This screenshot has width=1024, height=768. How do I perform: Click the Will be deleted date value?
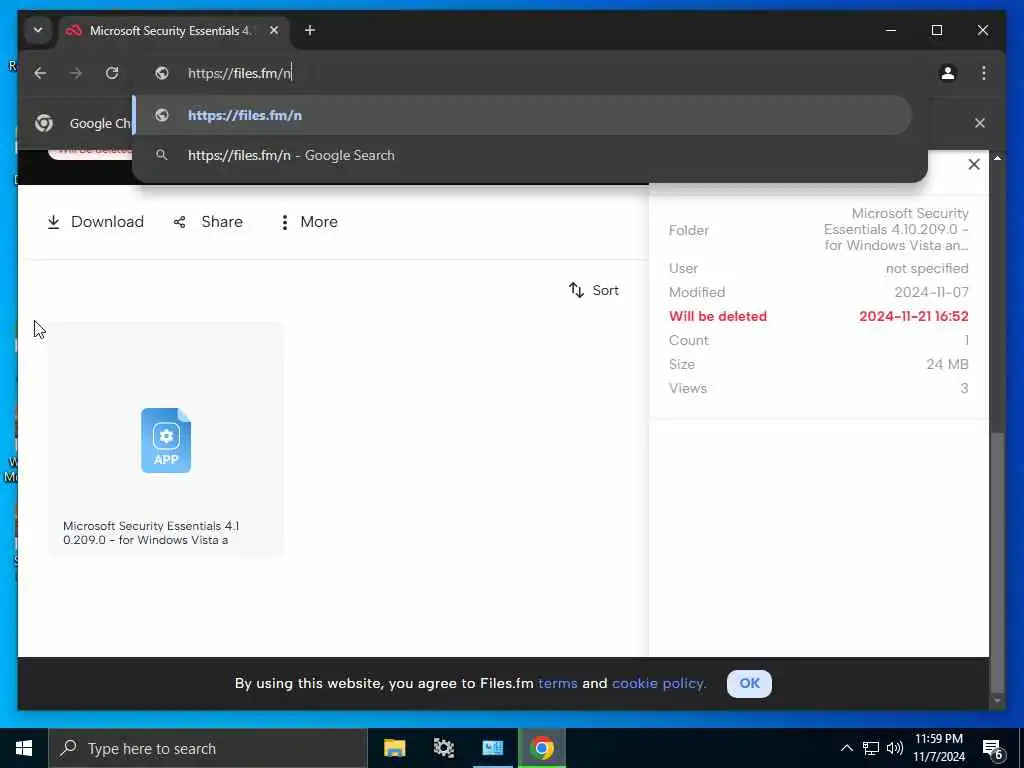914,316
